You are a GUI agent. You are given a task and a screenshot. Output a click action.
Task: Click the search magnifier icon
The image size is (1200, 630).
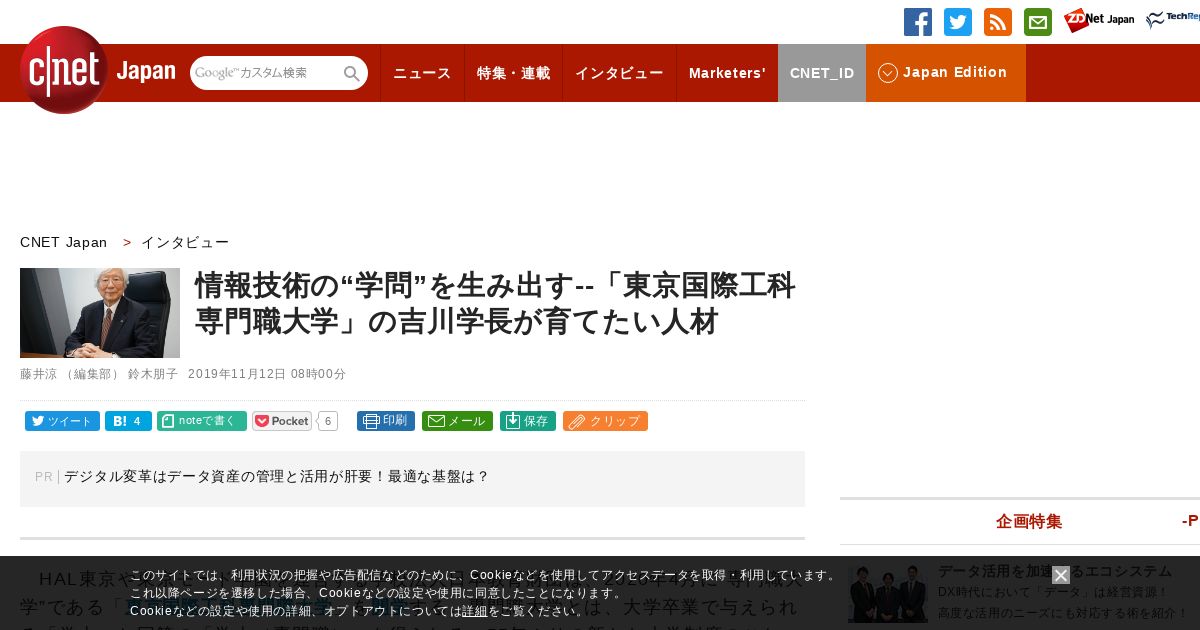[351, 73]
